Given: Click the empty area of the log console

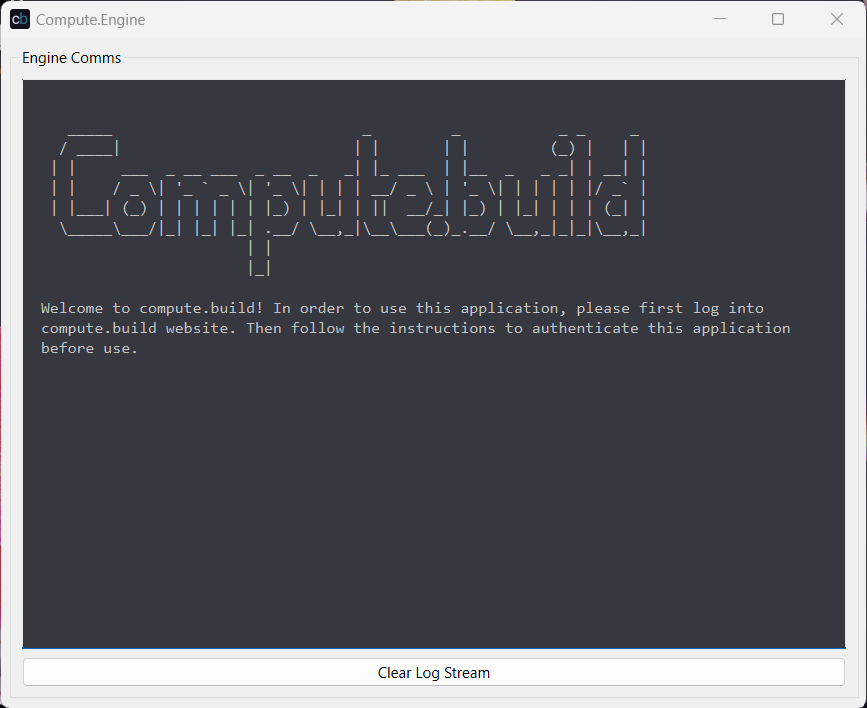Looking at the screenshot, I should pos(433,500).
